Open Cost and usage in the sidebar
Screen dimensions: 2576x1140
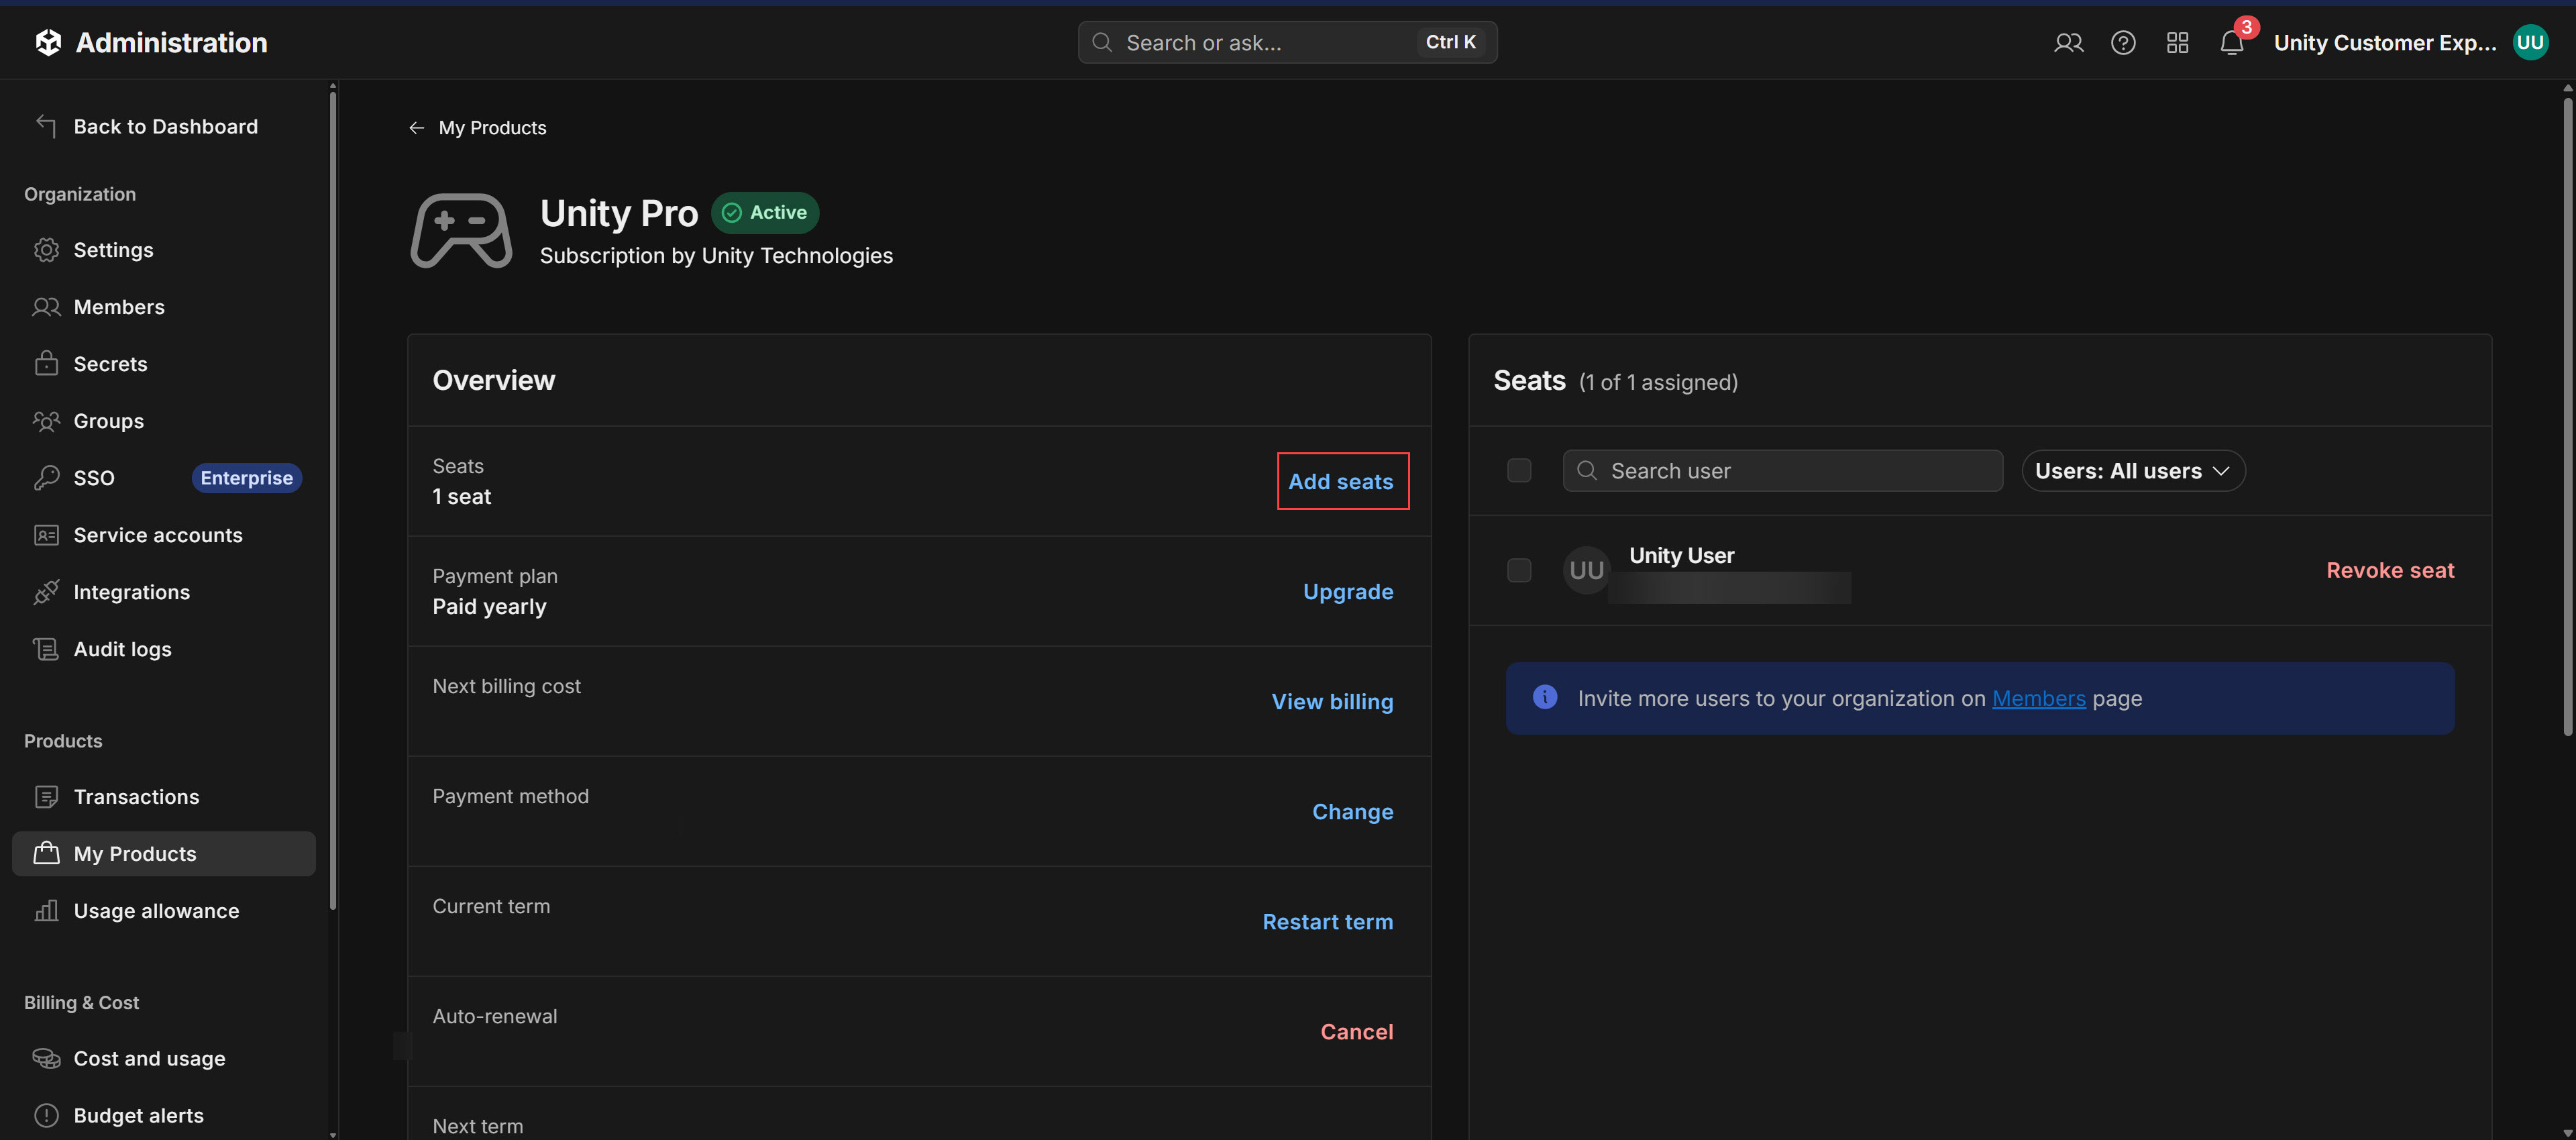(x=163, y=1058)
